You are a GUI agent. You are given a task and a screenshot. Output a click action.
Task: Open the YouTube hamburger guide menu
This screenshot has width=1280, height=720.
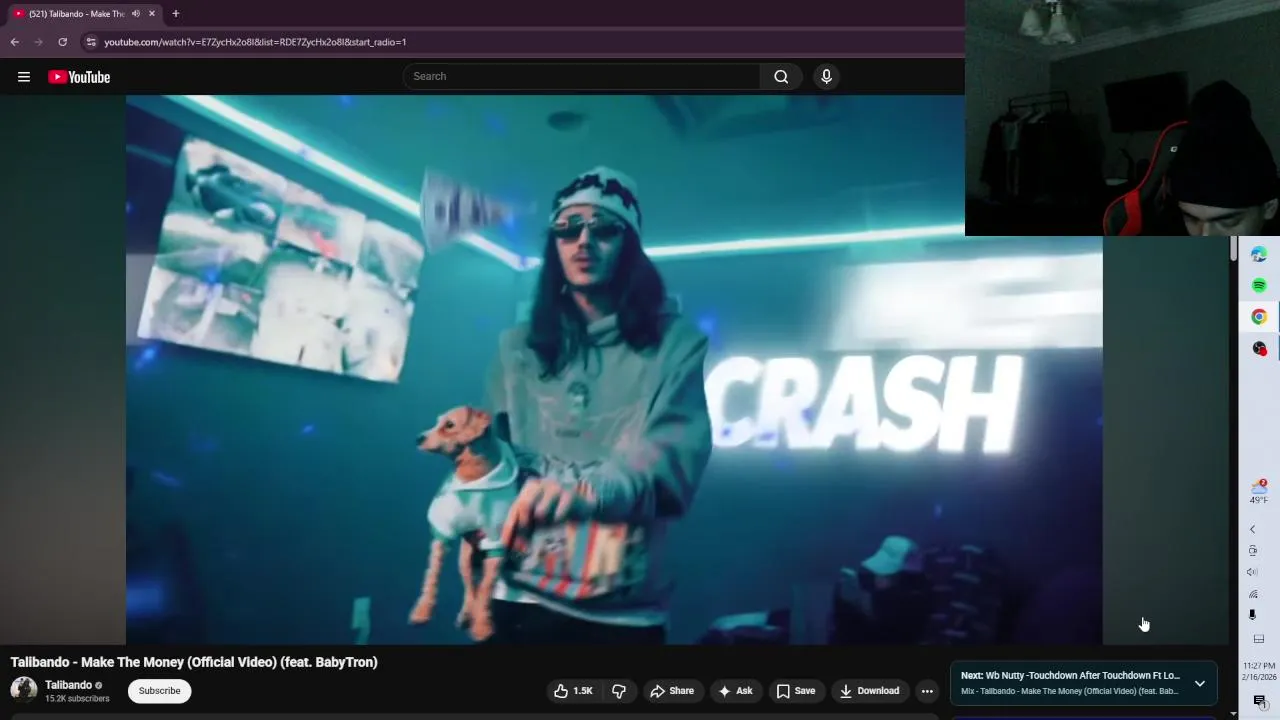(24, 77)
